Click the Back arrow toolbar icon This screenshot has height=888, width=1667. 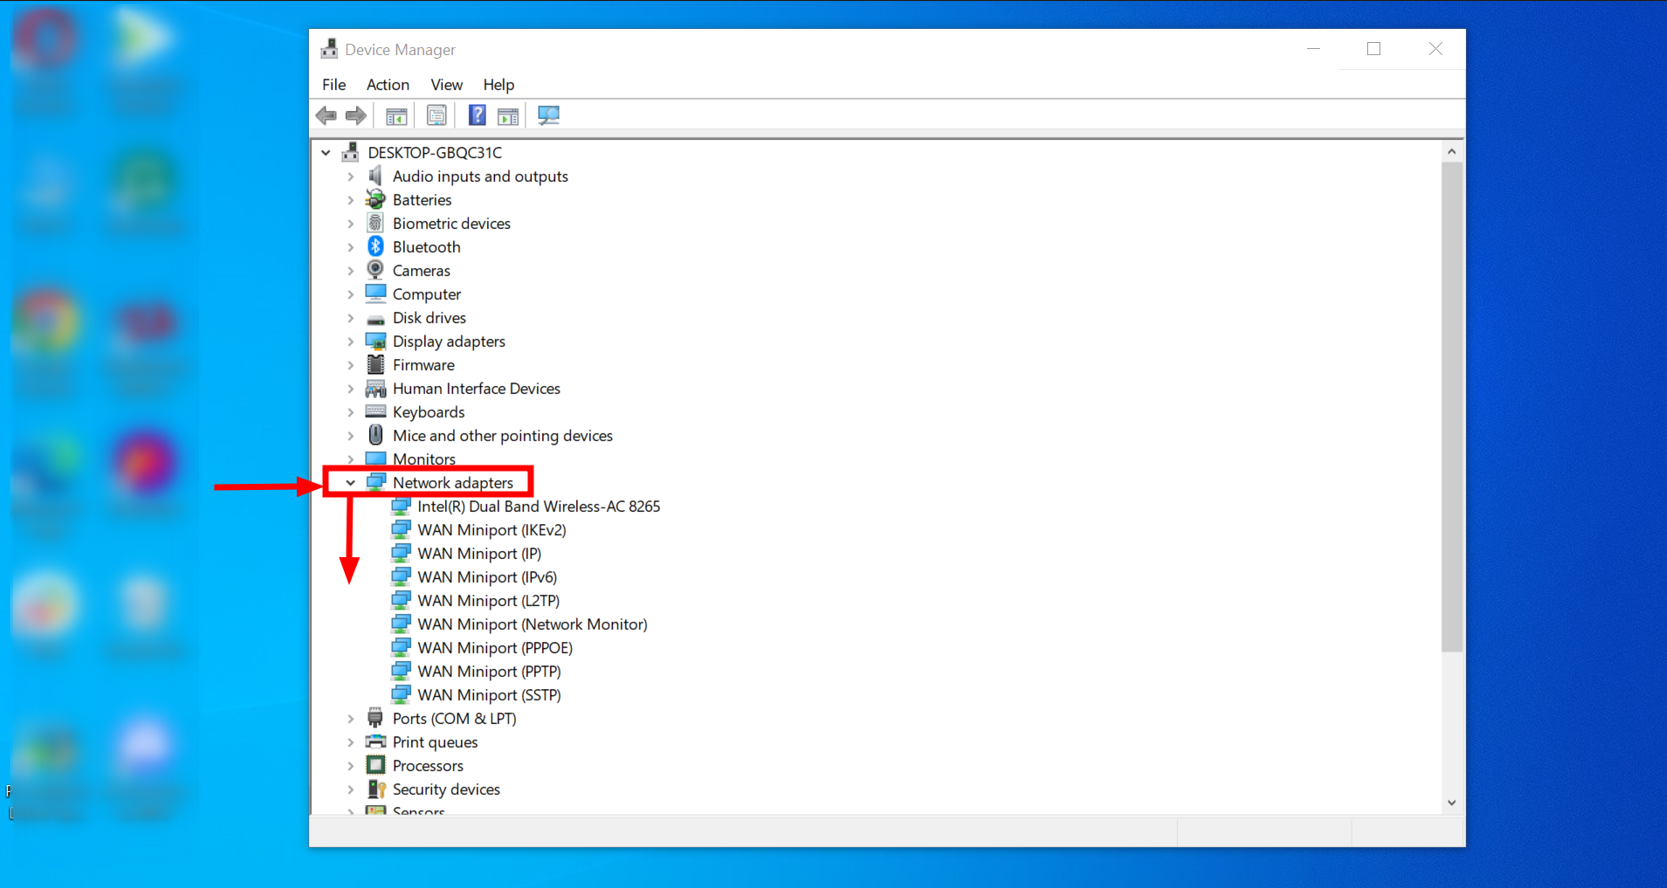[x=326, y=116]
